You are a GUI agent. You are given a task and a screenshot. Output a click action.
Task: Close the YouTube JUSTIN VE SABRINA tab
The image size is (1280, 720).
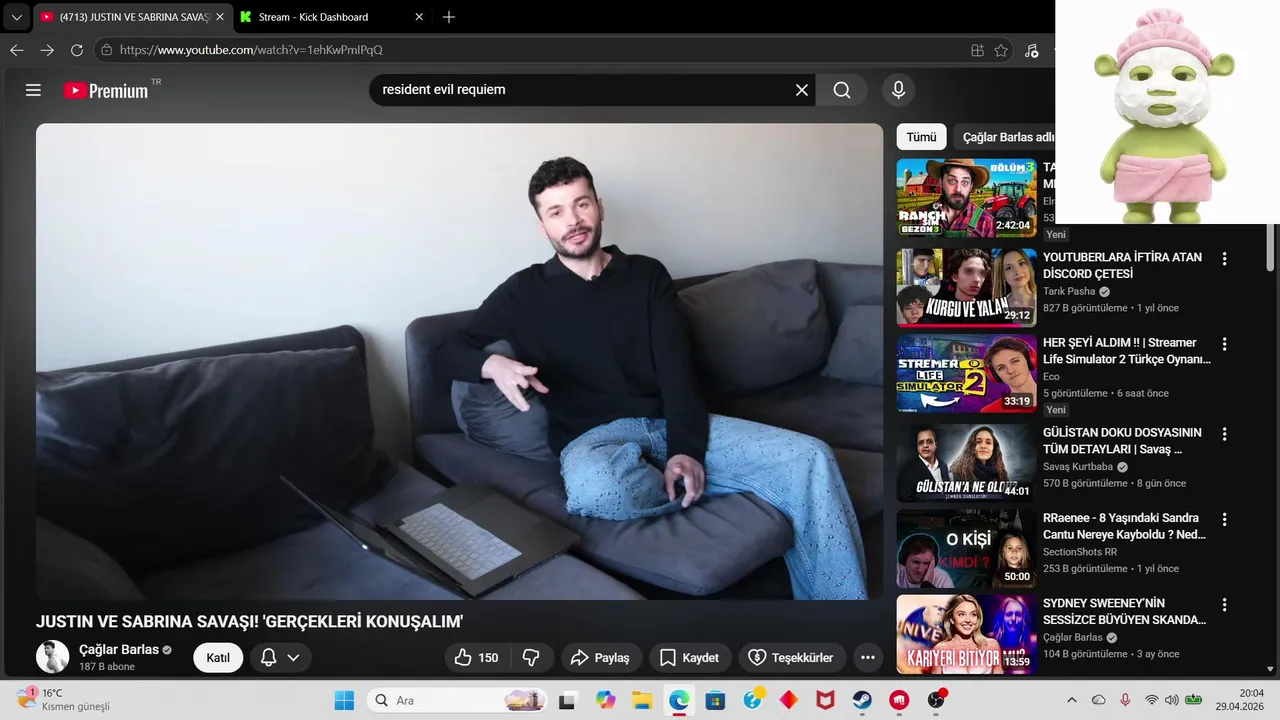220,17
